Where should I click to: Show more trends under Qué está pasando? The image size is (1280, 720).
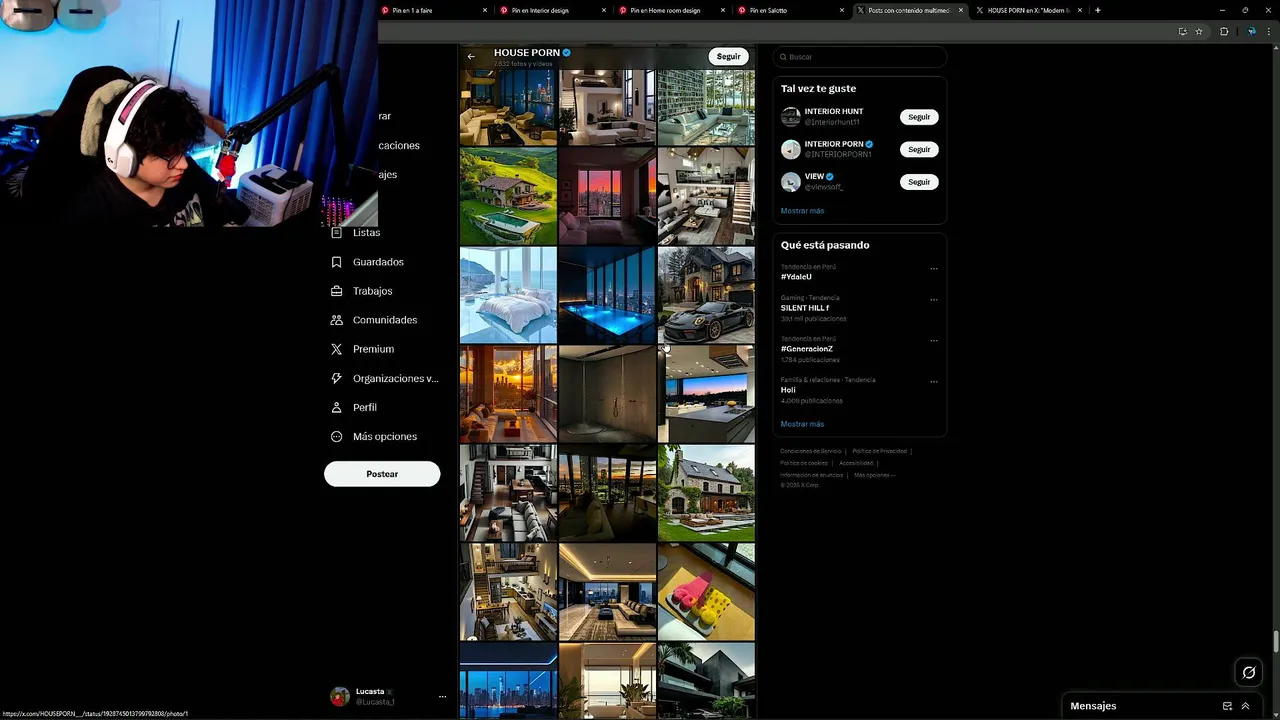(802, 424)
